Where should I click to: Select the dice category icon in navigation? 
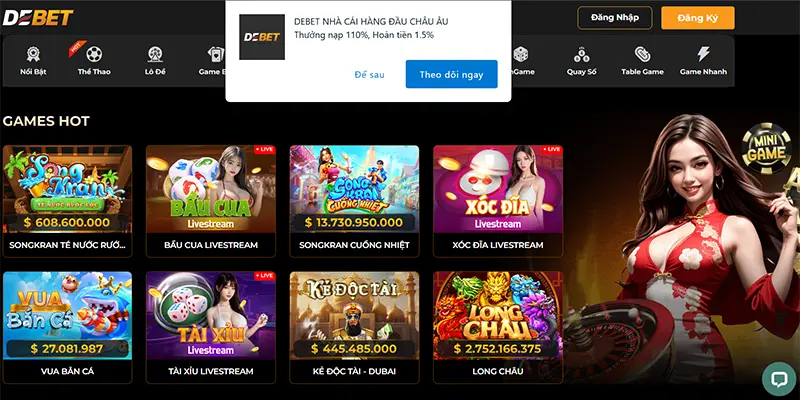pyautogui.click(x=520, y=54)
